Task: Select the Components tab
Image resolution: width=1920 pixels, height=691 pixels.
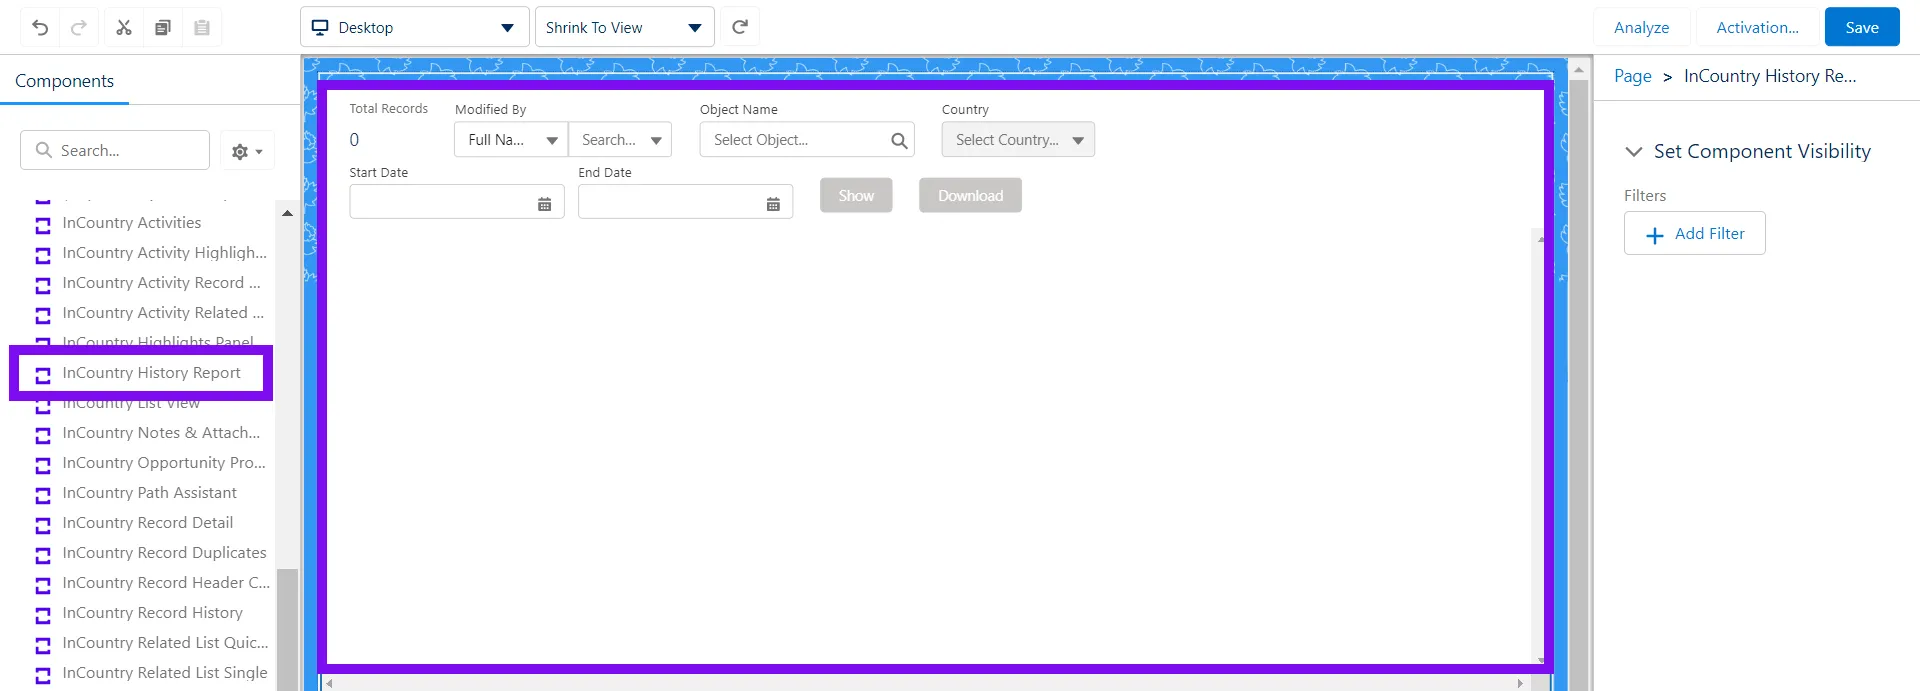Action: pyautogui.click(x=65, y=81)
